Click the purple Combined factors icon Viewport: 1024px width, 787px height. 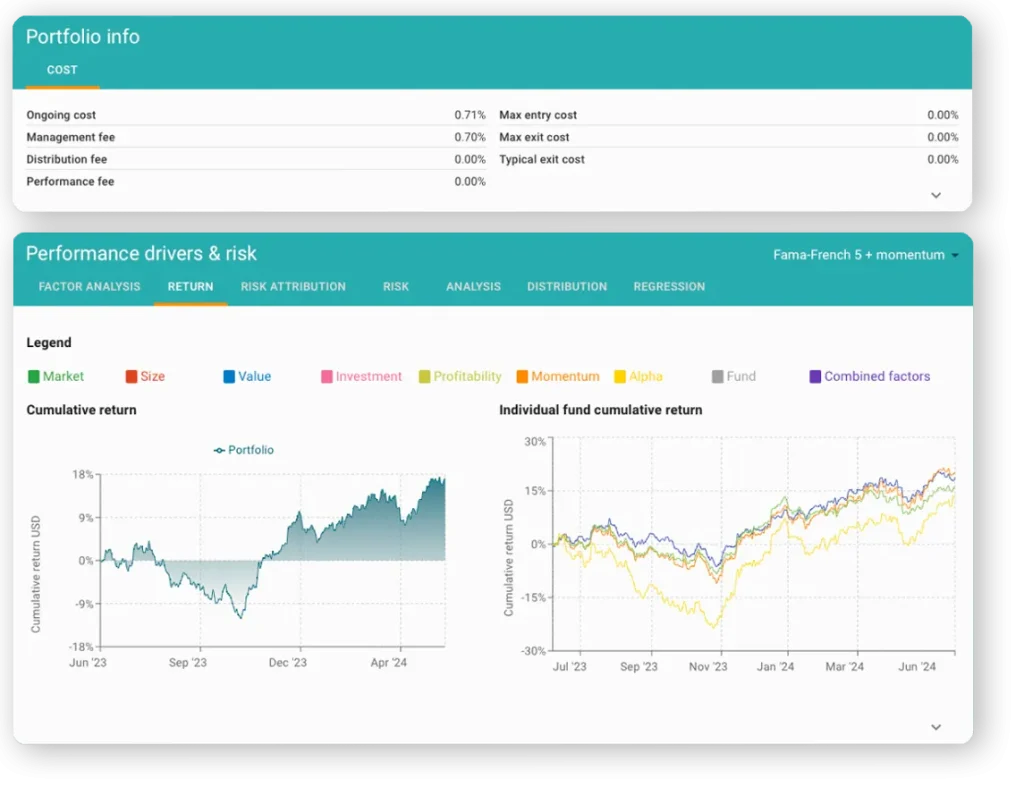pos(815,377)
